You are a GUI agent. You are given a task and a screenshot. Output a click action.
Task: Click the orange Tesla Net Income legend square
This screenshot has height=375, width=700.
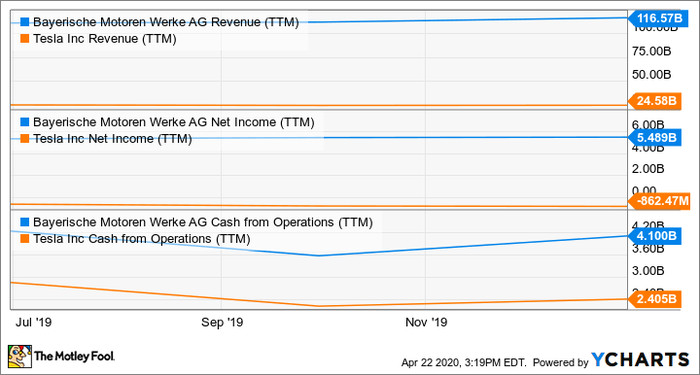point(25,139)
